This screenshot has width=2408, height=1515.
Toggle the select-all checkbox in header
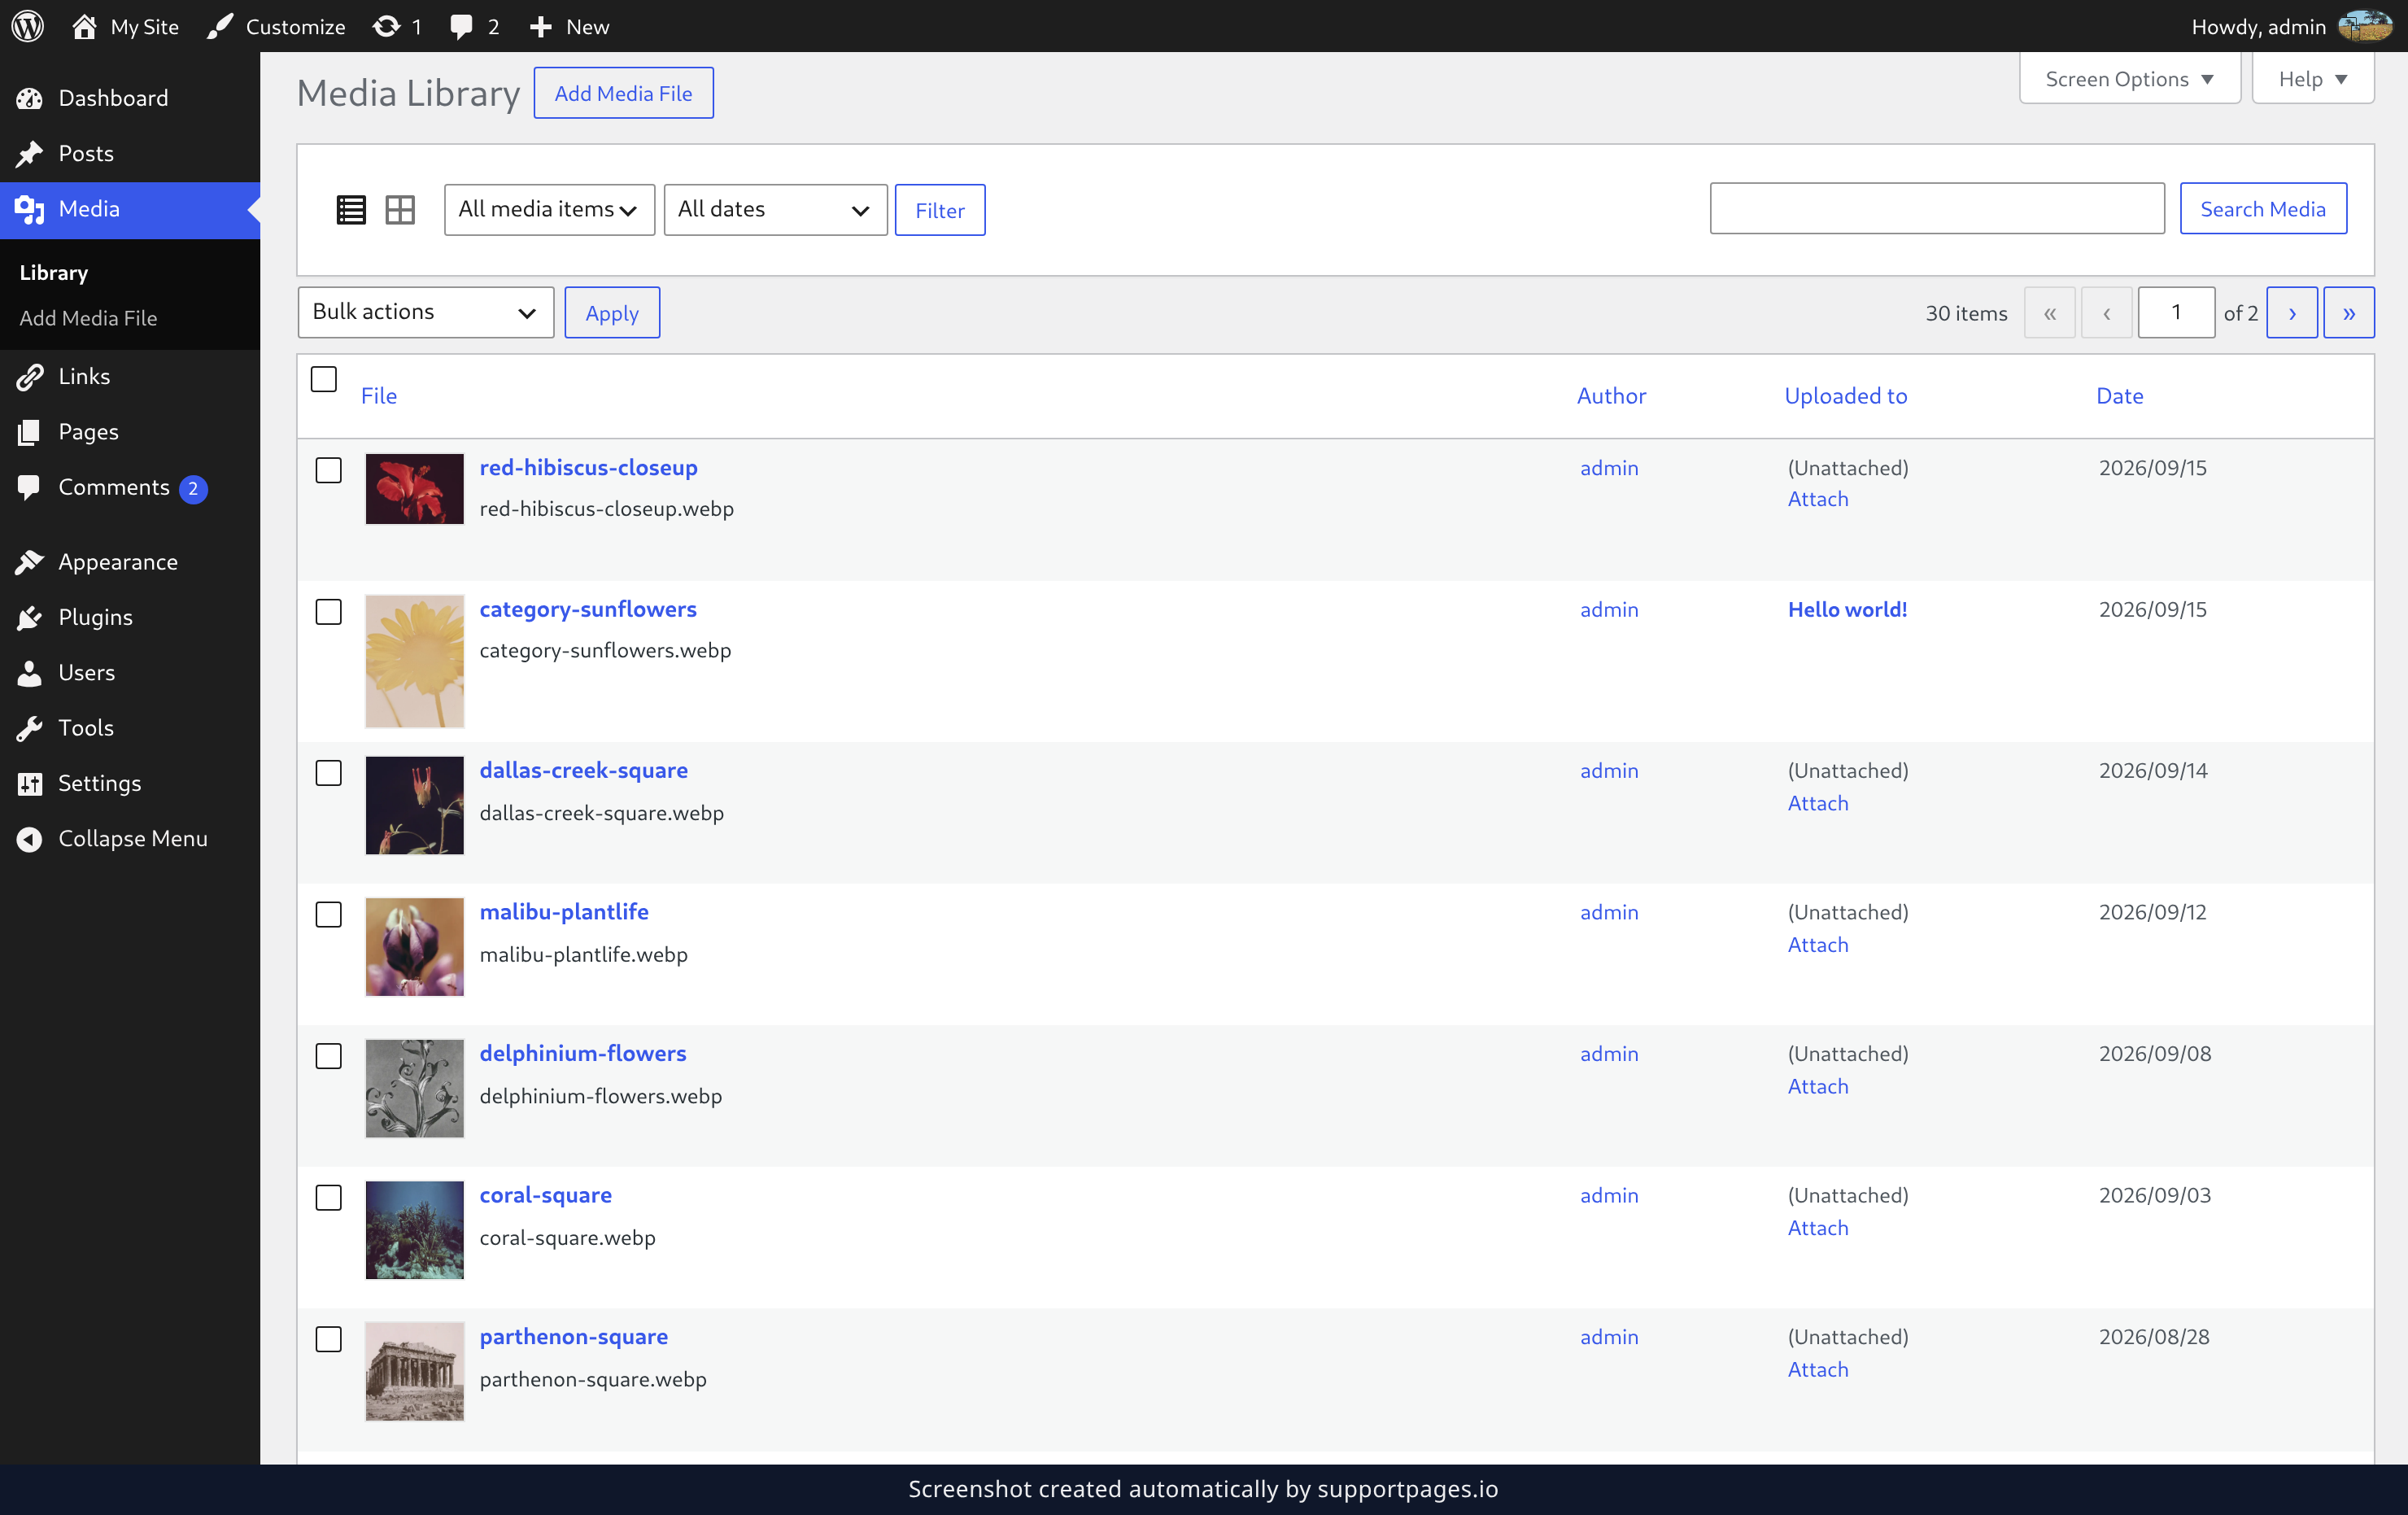click(x=324, y=379)
